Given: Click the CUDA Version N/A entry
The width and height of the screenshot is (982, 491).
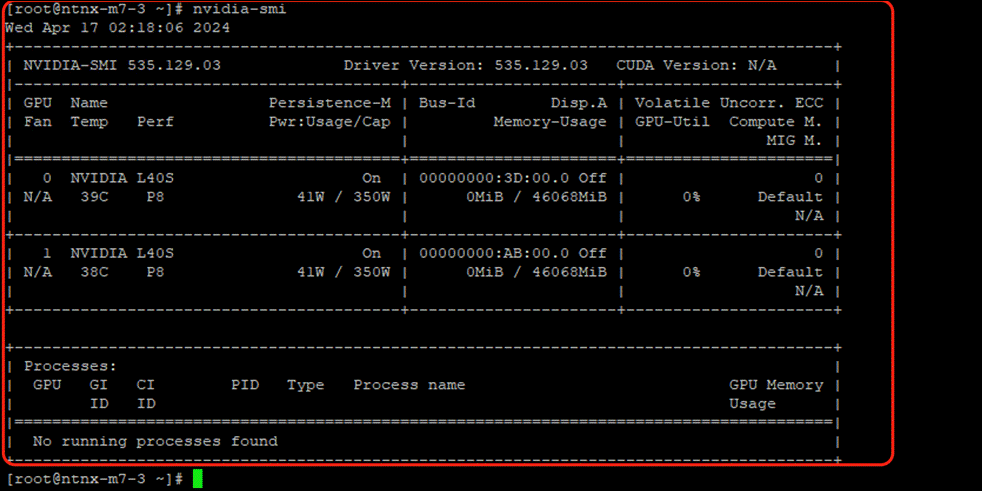Looking at the screenshot, I should pyautogui.click(x=696, y=66).
